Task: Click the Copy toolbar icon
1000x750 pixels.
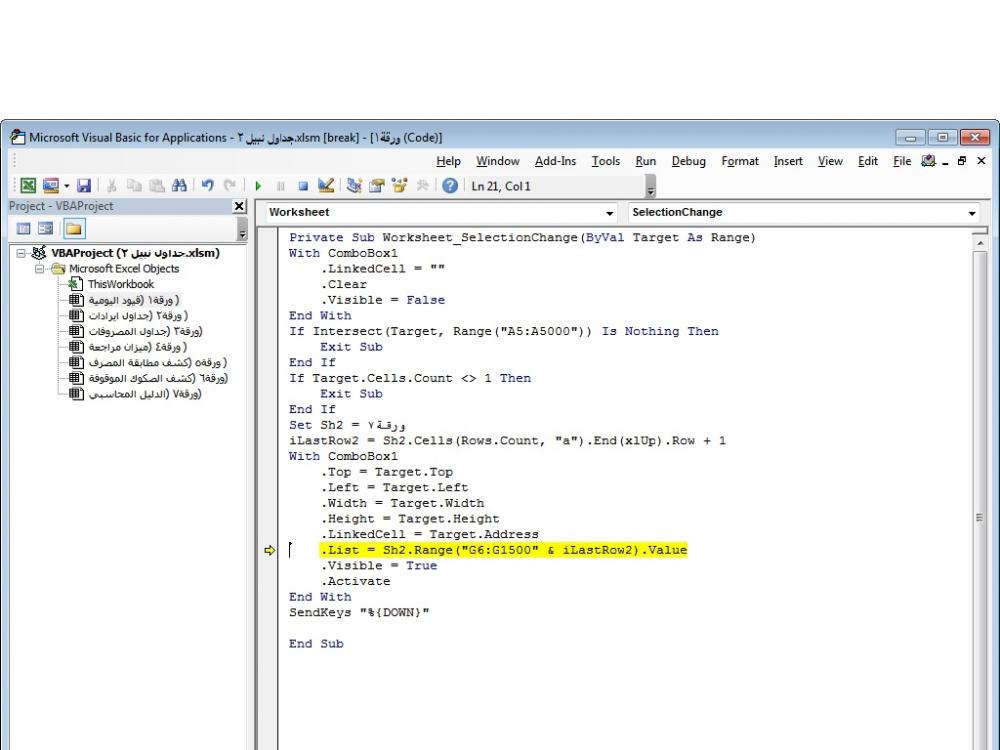Action: [134, 186]
